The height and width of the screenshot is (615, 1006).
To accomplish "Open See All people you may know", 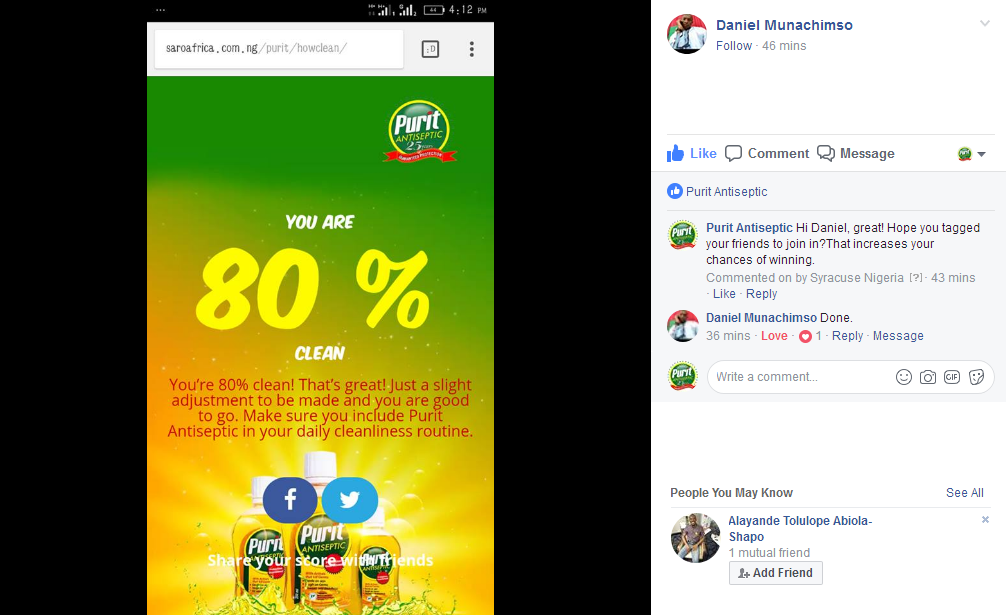I will tap(964, 493).
